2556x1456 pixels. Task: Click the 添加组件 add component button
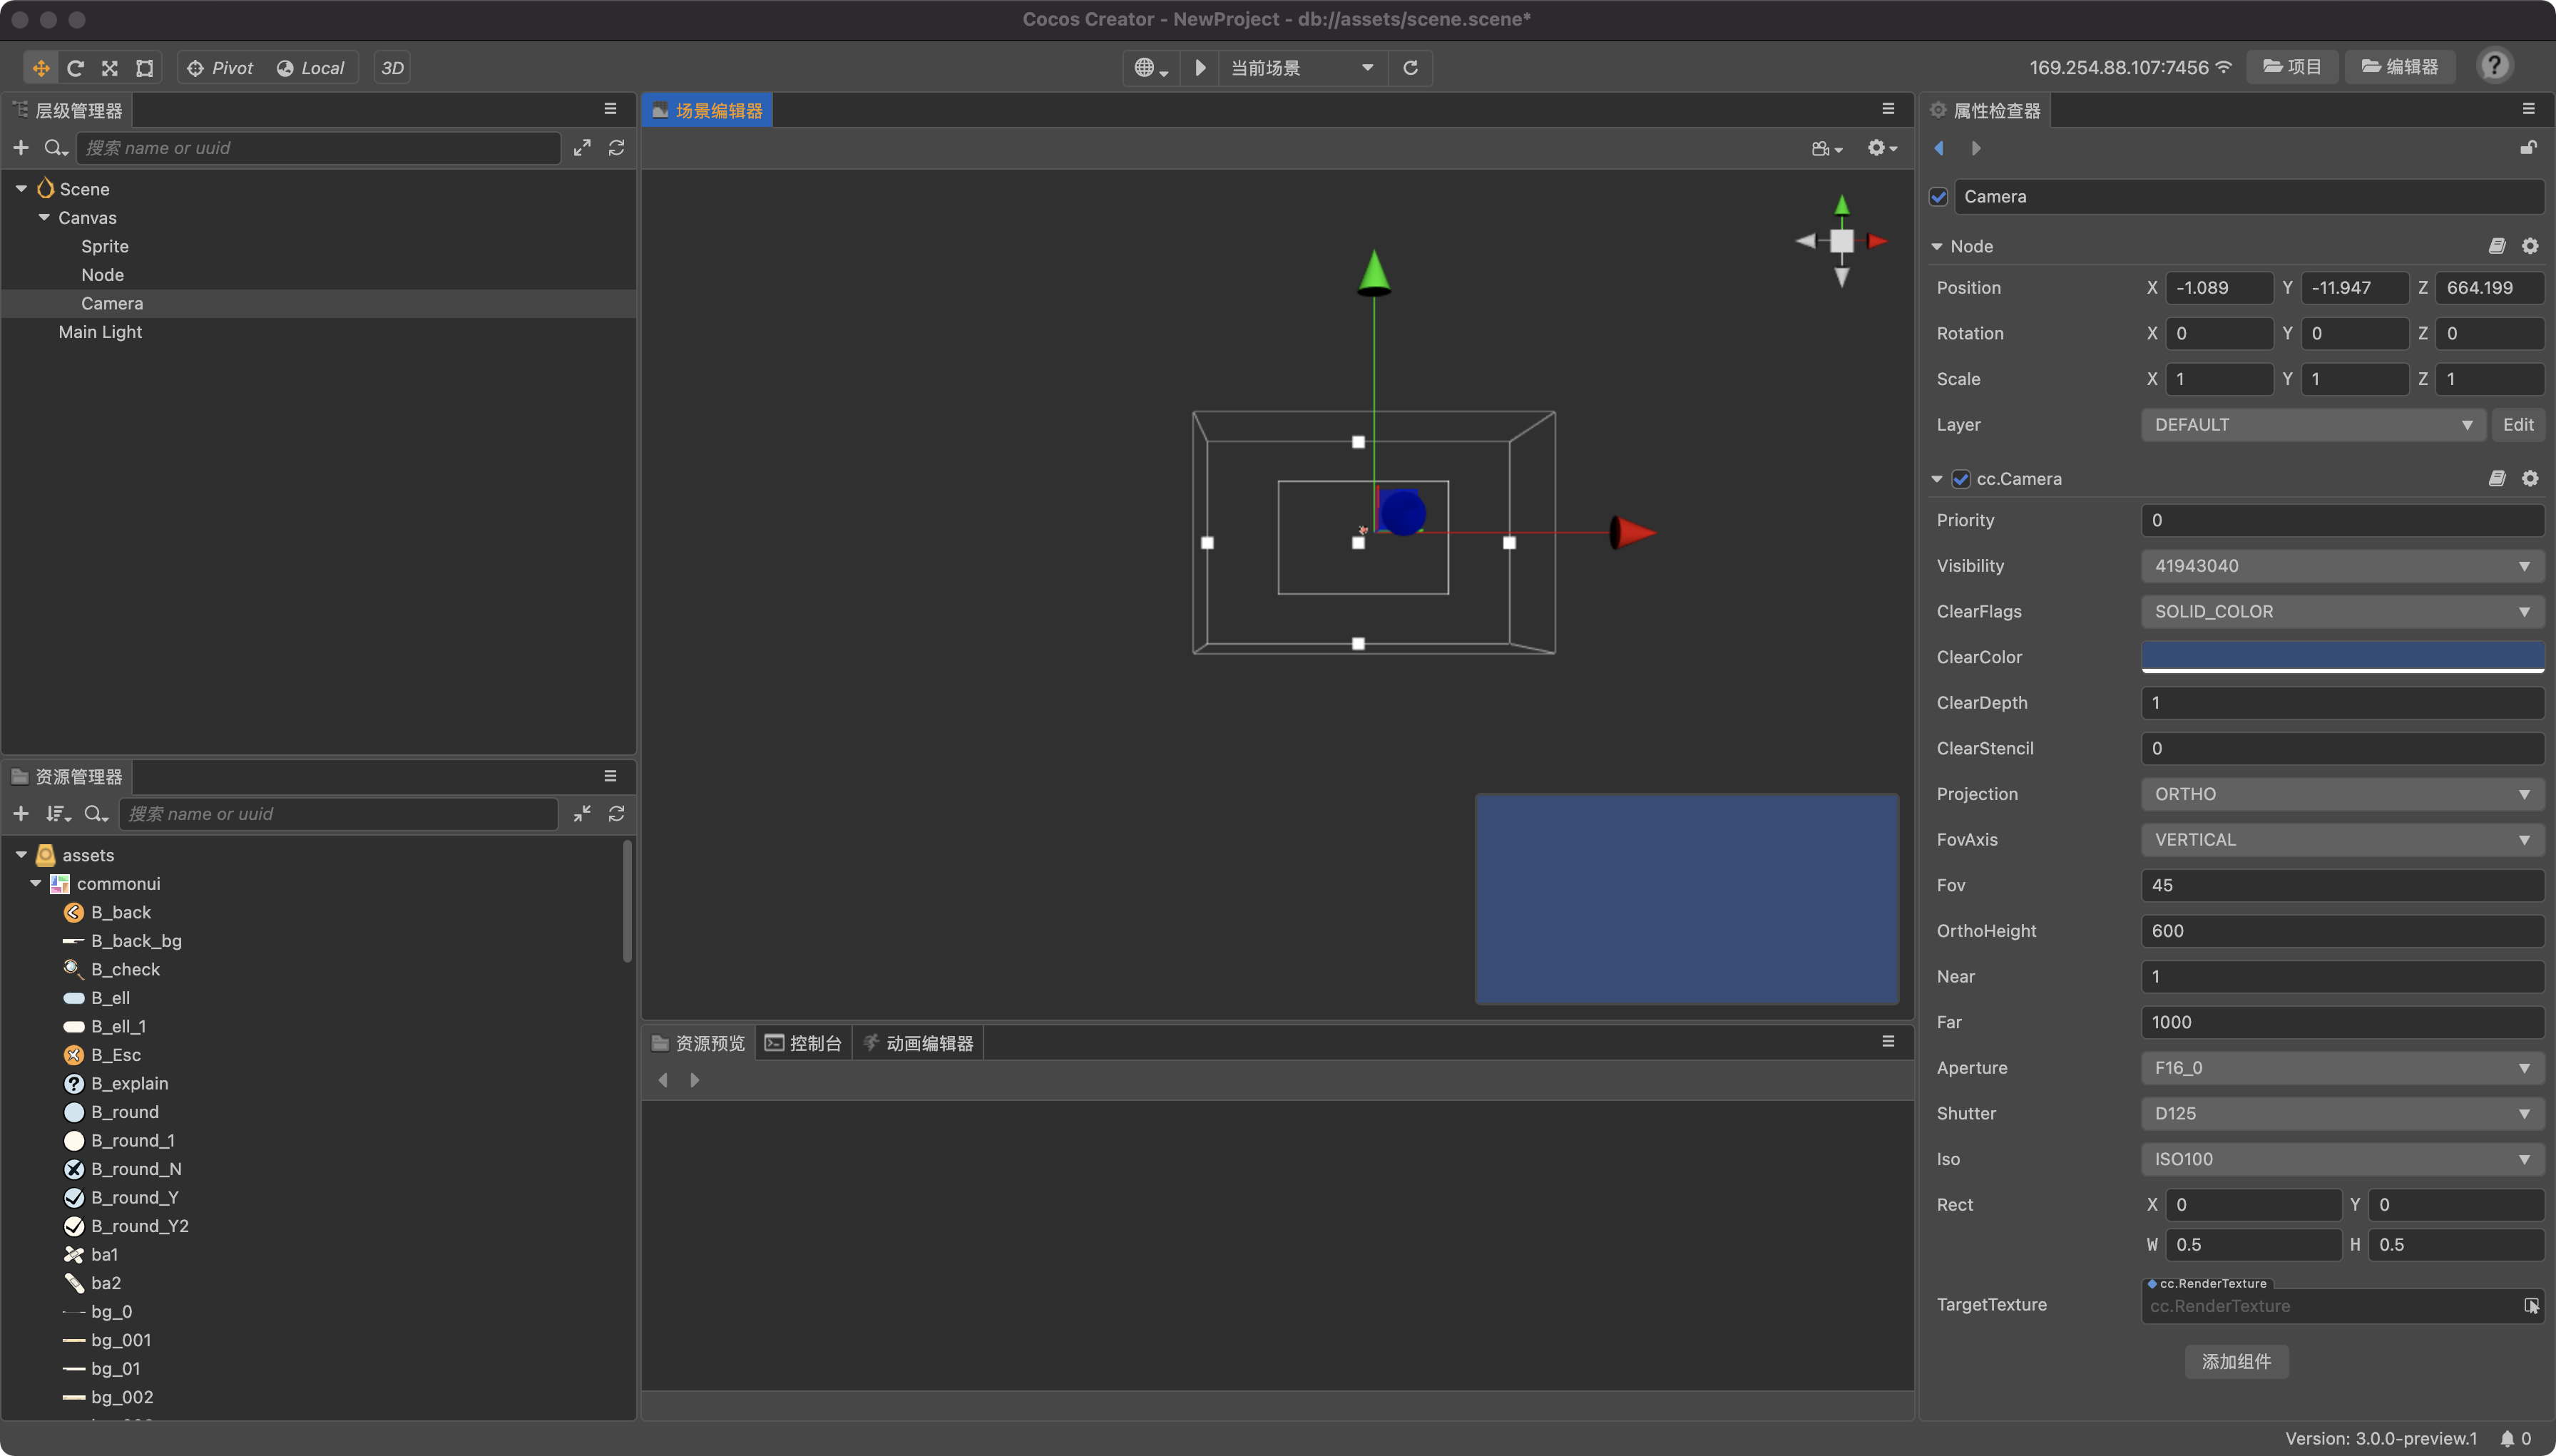point(2236,1361)
